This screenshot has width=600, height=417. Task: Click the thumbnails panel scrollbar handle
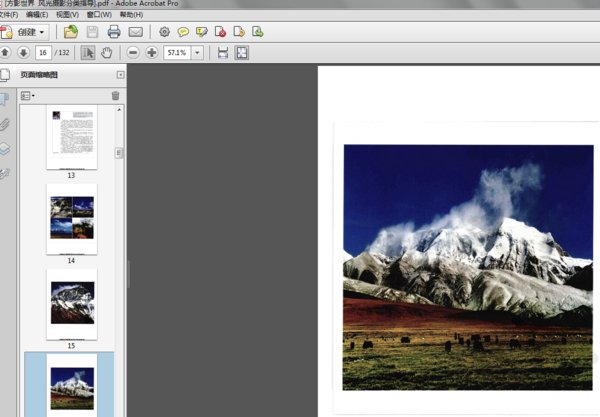[x=119, y=153]
